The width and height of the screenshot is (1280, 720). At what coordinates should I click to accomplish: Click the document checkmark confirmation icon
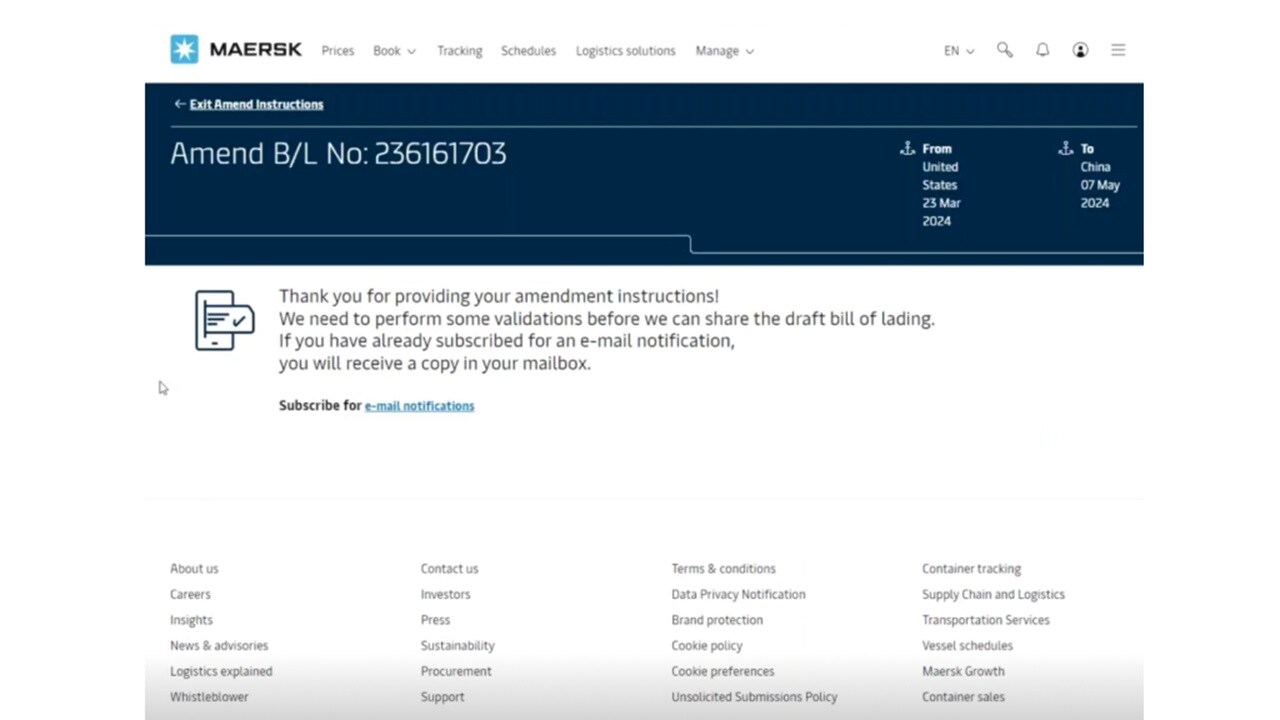click(224, 320)
